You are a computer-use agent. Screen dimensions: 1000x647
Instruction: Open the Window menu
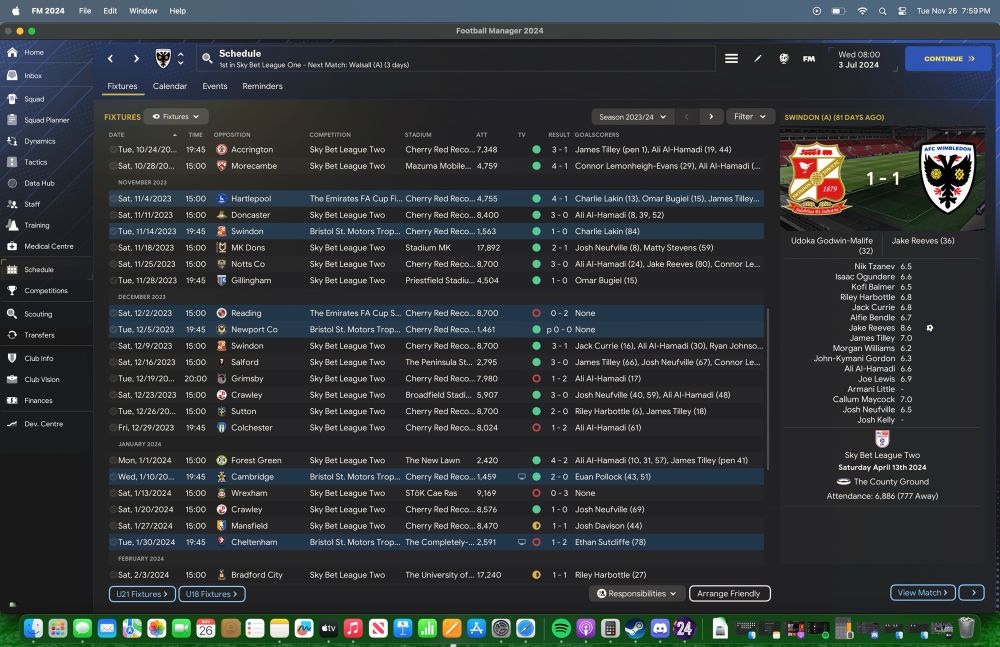pos(143,11)
